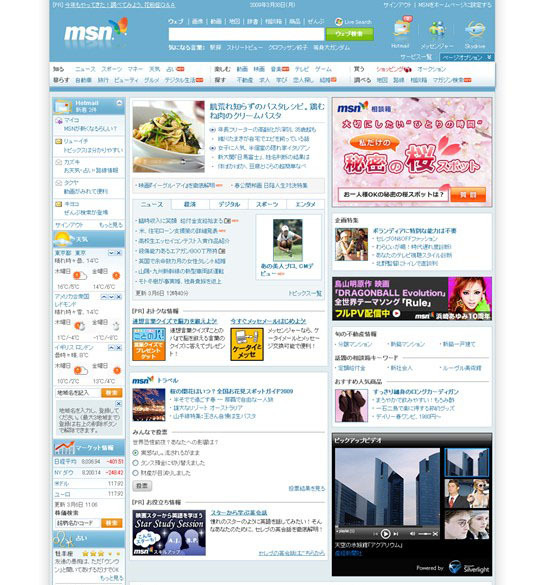Click the stock name input field
This screenshot has height=585, width=550.
coord(78,523)
